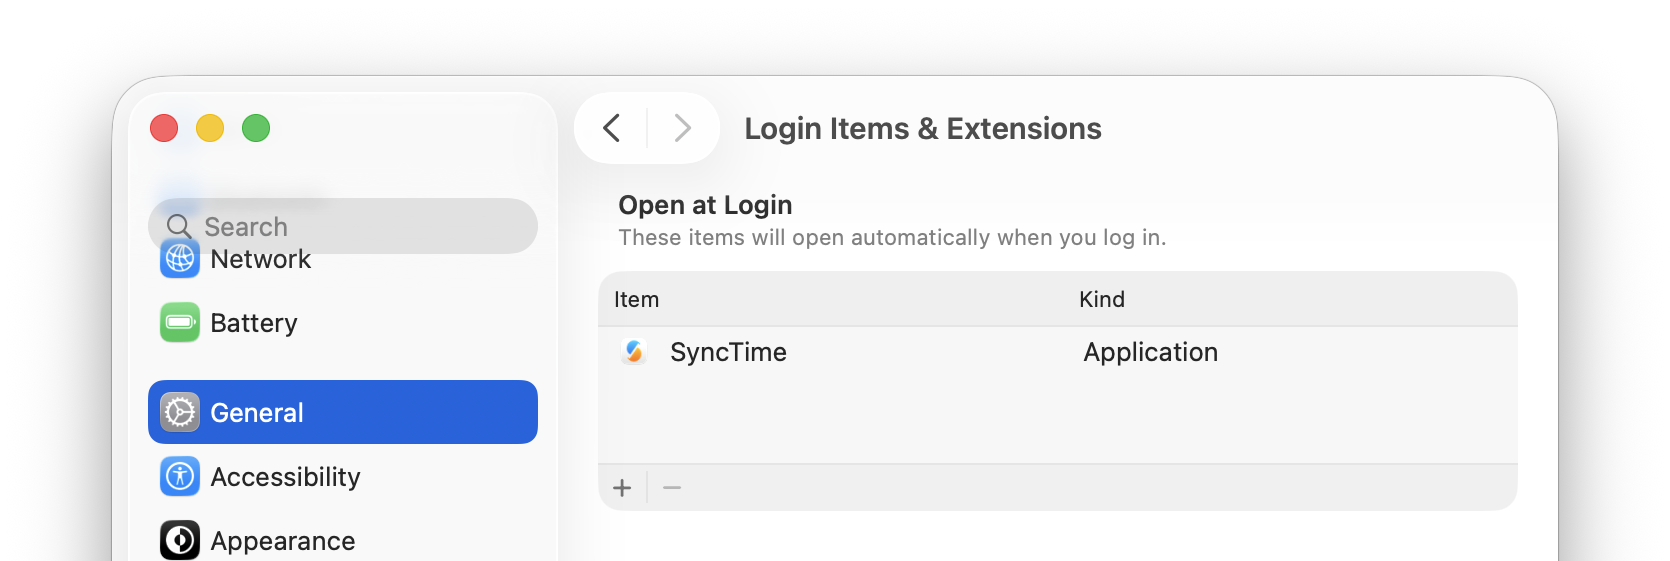
Task: Remove login item with minus button
Action: click(x=672, y=488)
